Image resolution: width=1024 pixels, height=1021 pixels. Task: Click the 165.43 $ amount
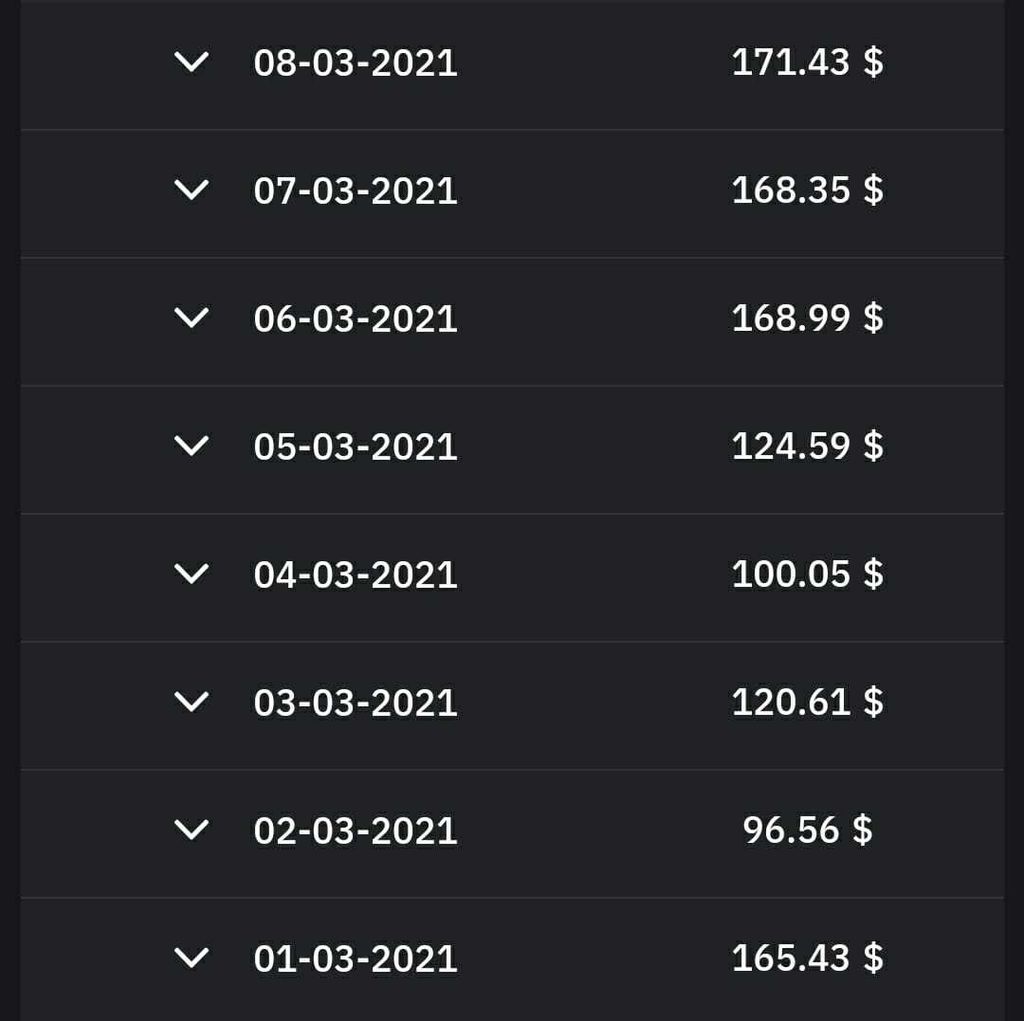tap(807, 958)
